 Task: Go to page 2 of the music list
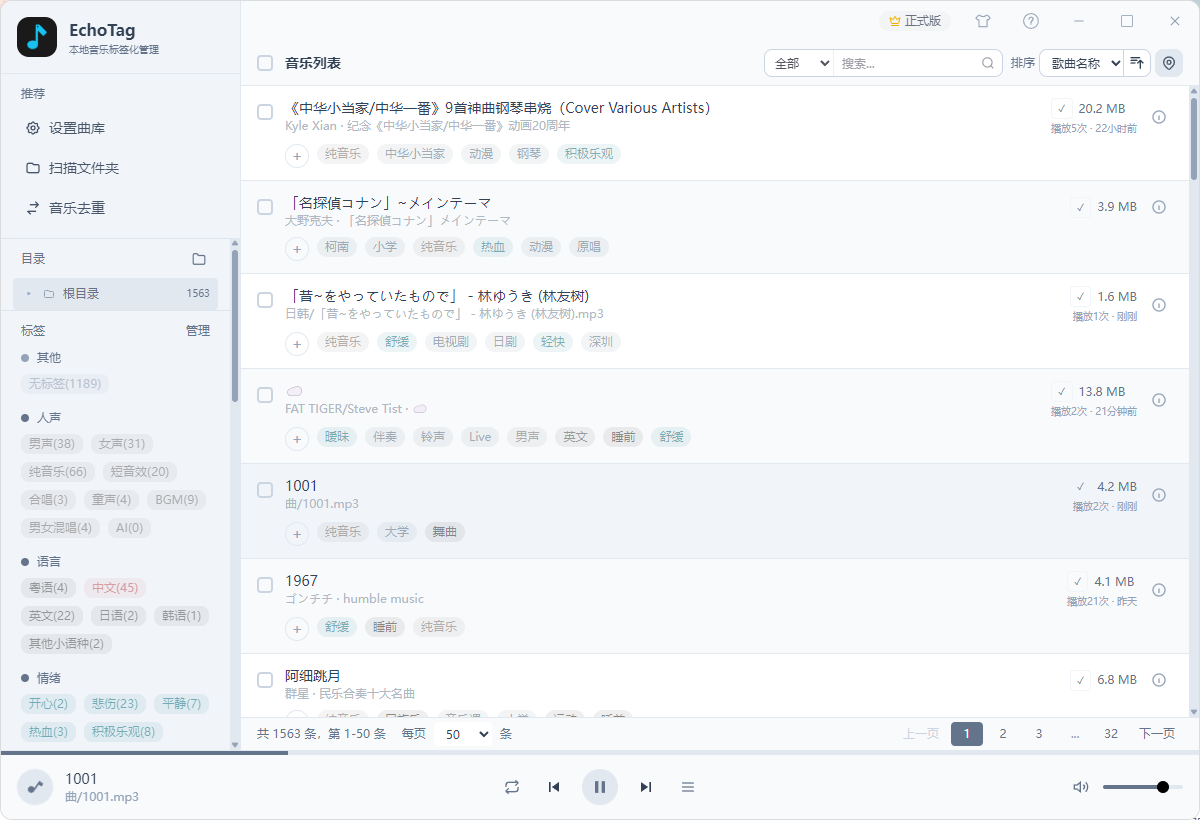pyautogui.click(x=1003, y=733)
